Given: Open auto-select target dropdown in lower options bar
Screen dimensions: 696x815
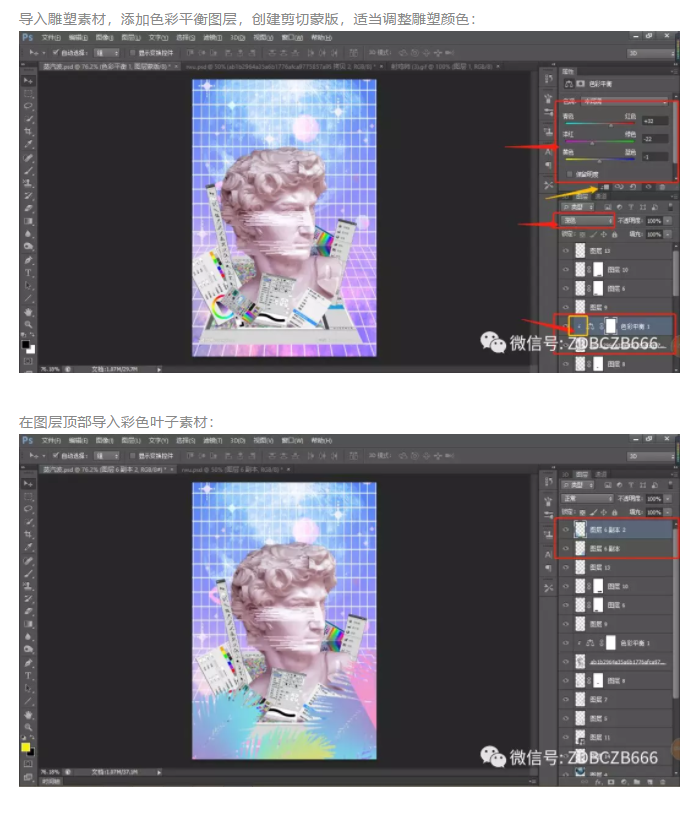Looking at the screenshot, I should pyautogui.click(x=107, y=456).
